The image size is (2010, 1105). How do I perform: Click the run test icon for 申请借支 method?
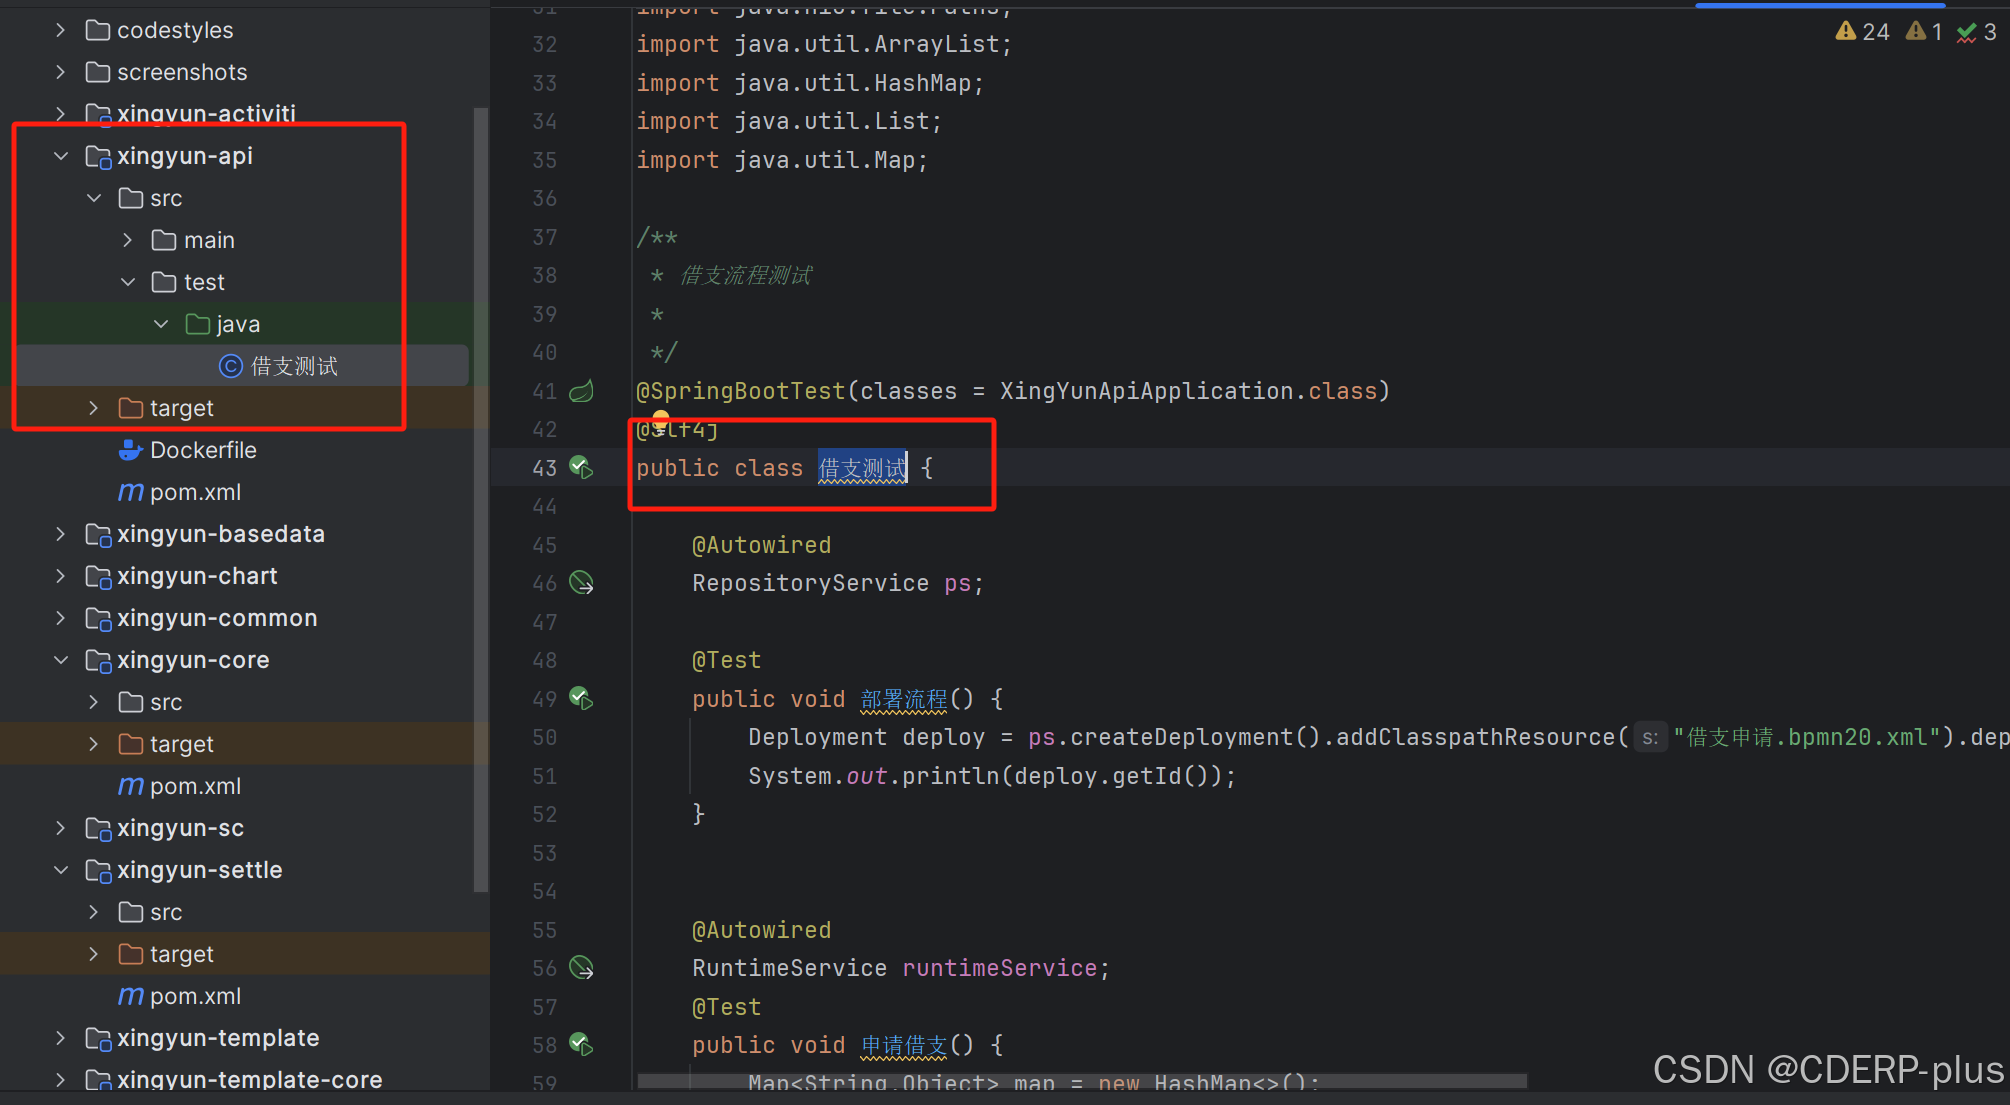(x=581, y=1045)
